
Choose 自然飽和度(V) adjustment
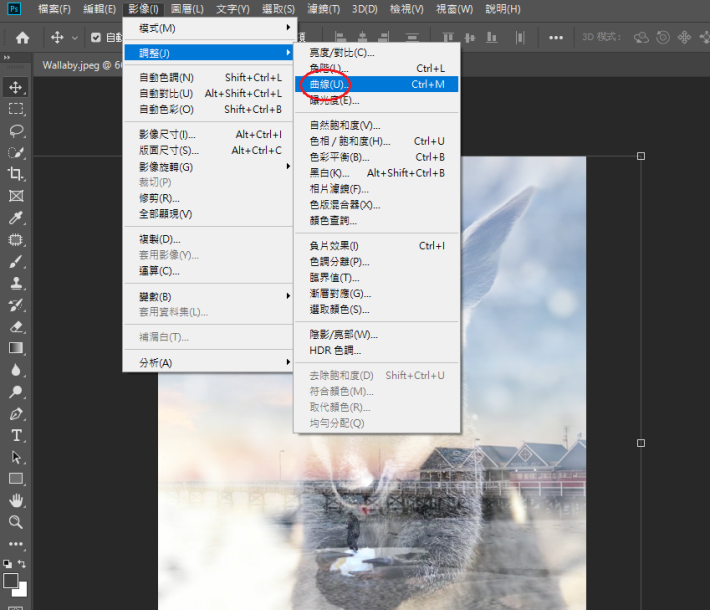pos(377,125)
